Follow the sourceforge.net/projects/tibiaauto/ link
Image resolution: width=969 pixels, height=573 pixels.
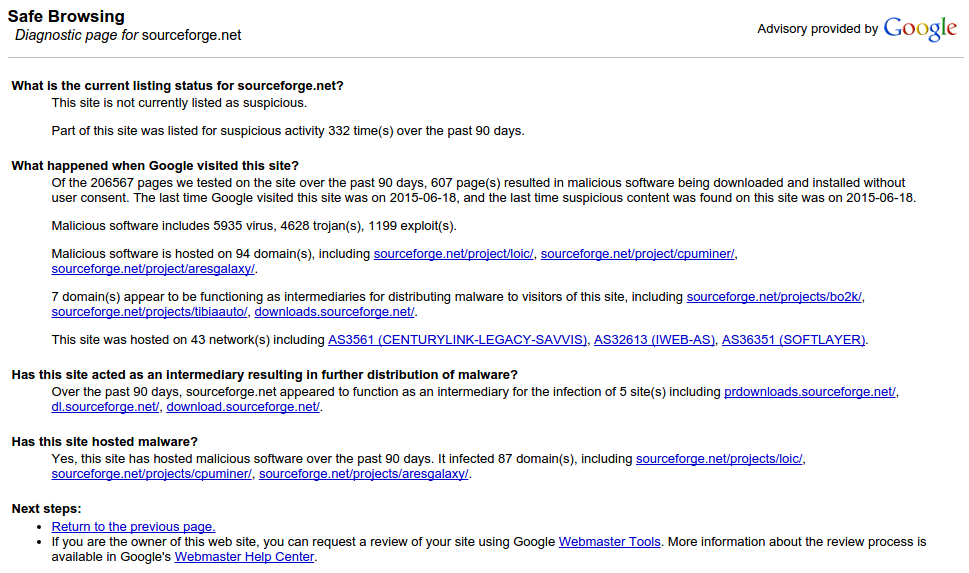click(149, 312)
